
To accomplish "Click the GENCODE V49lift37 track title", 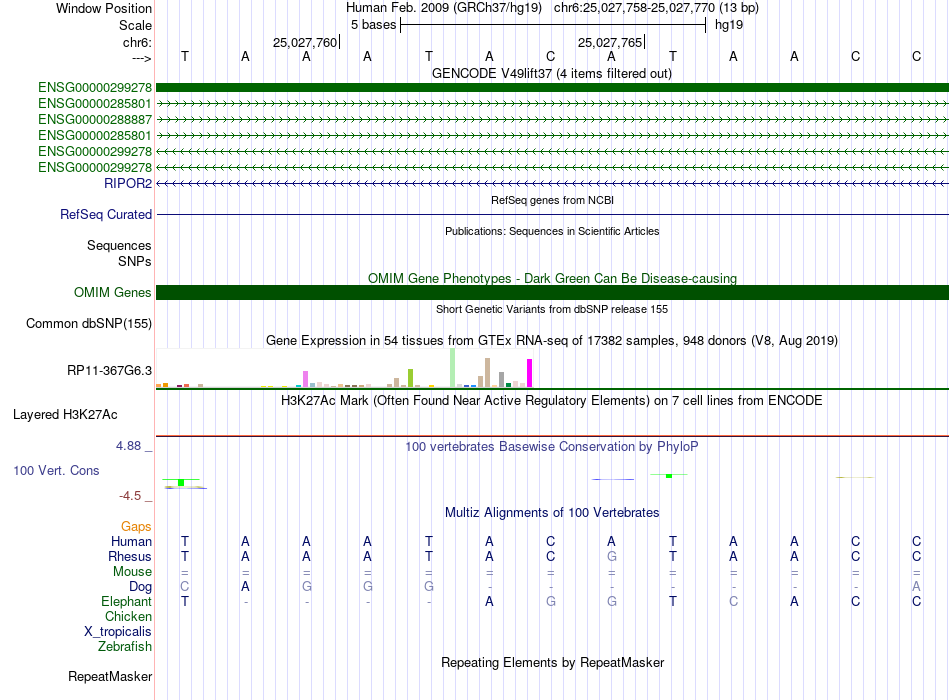I will click(552, 73).
